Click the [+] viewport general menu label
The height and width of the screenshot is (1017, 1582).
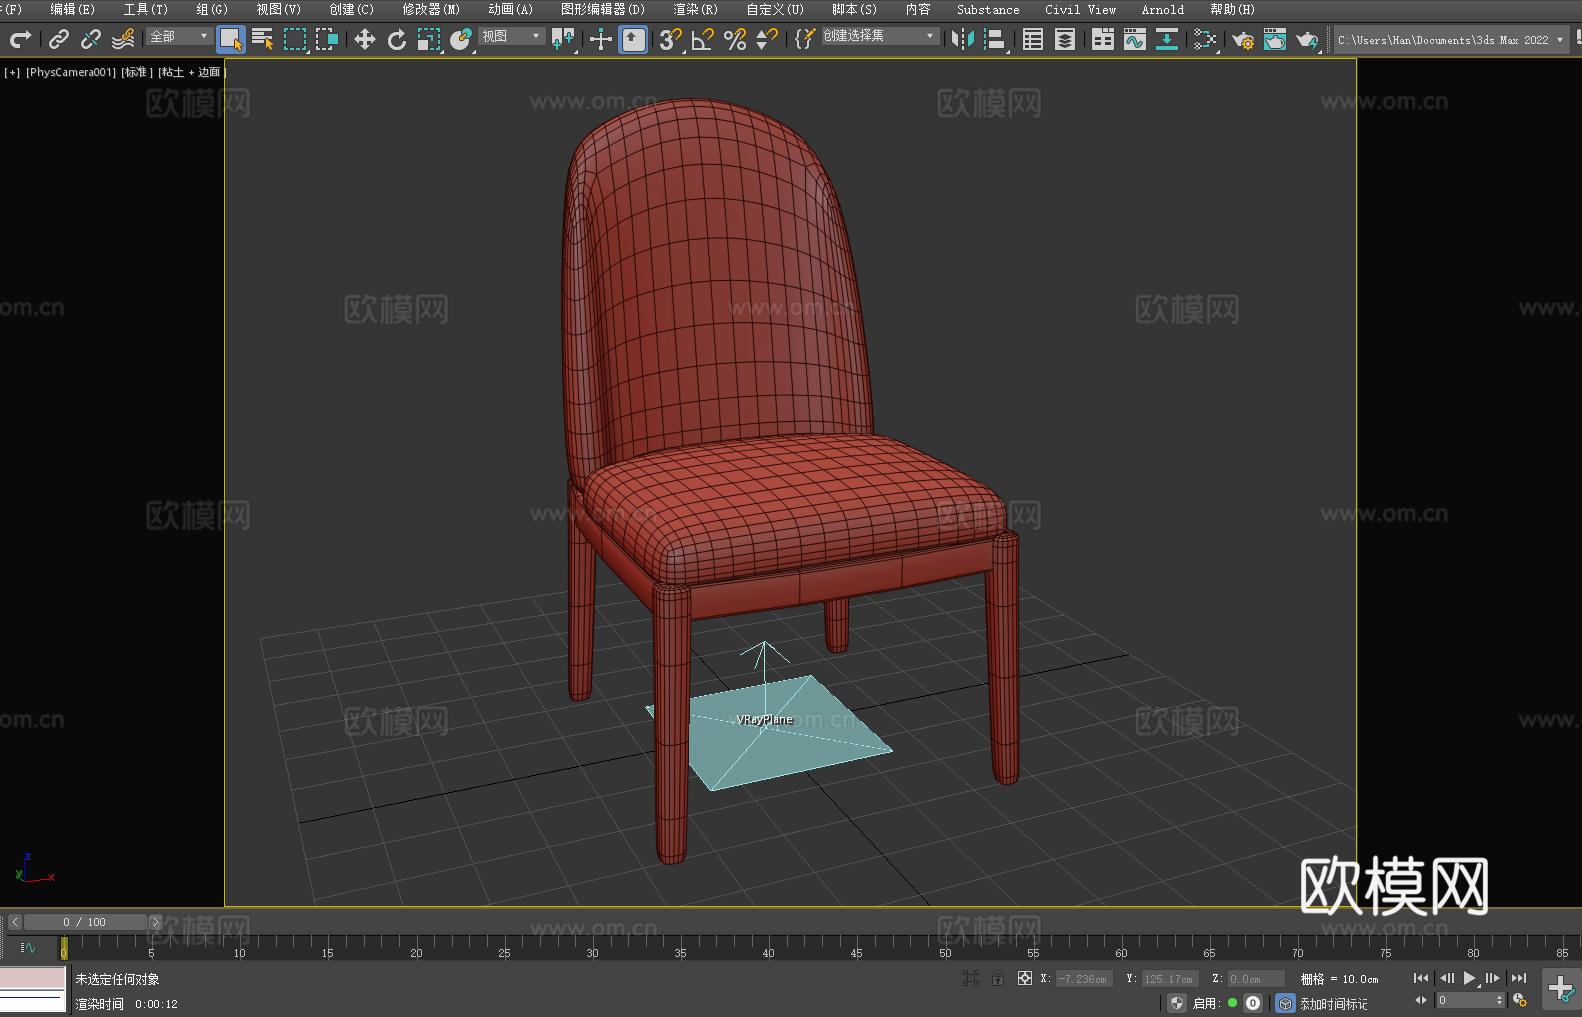tap(12, 72)
